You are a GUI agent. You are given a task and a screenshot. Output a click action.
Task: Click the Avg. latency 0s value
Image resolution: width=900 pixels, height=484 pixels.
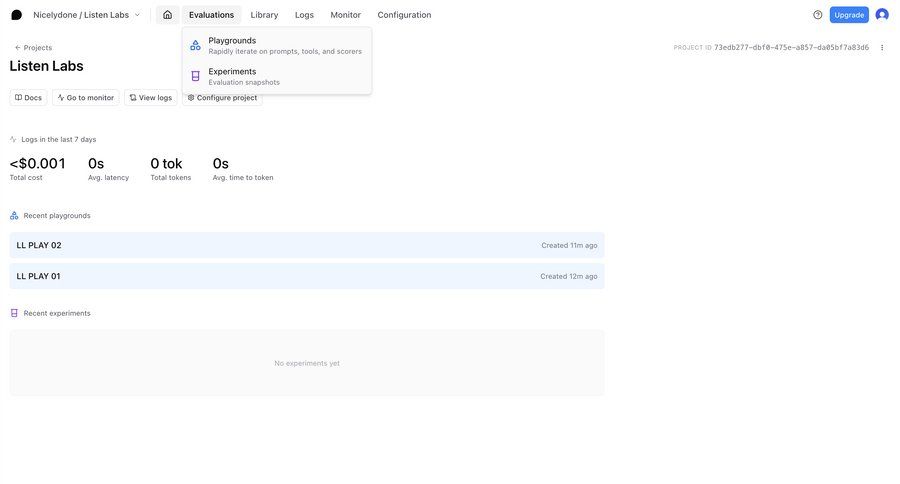96,164
